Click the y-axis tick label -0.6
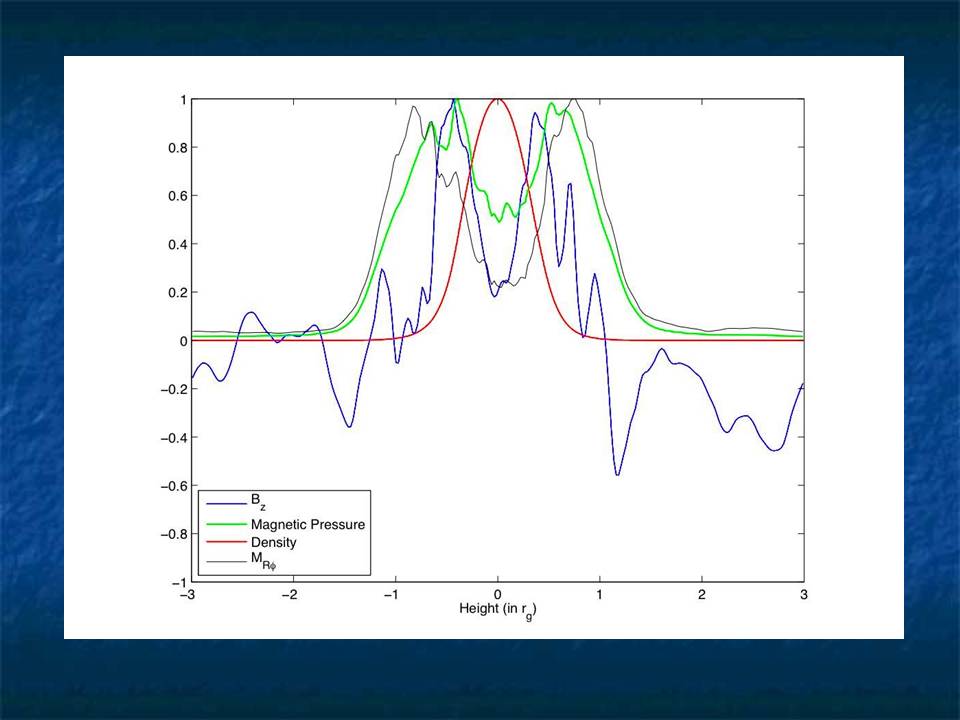 coord(170,486)
